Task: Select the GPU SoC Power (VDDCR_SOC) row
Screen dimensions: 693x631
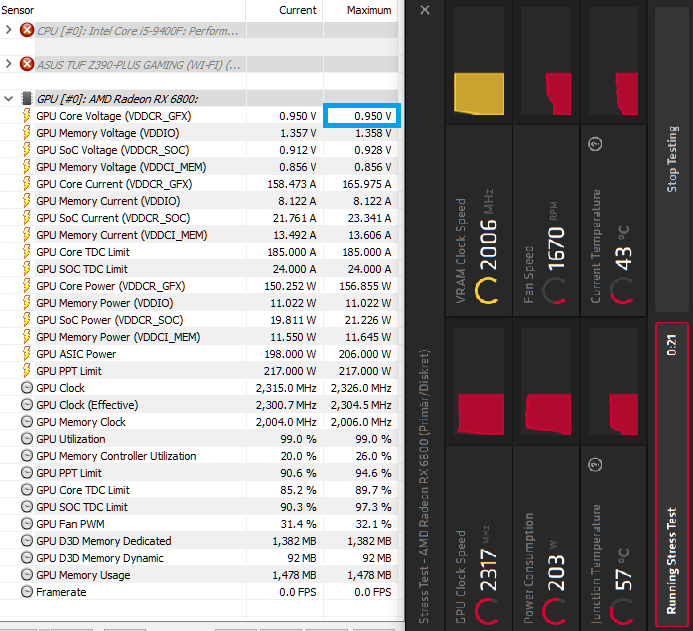Action: [x=199, y=320]
